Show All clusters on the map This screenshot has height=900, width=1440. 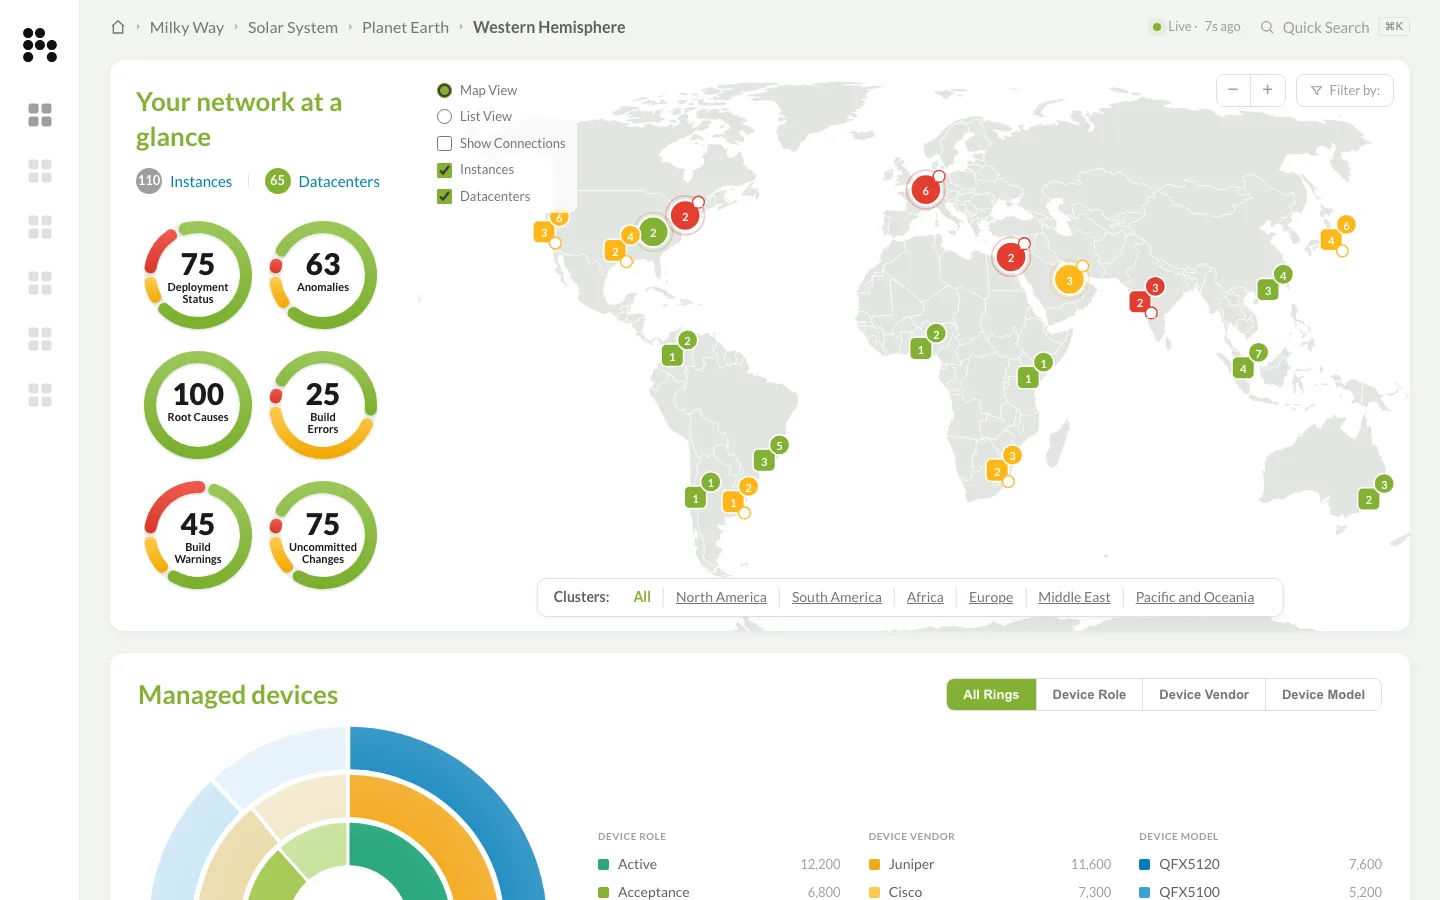click(x=642, y=597)
